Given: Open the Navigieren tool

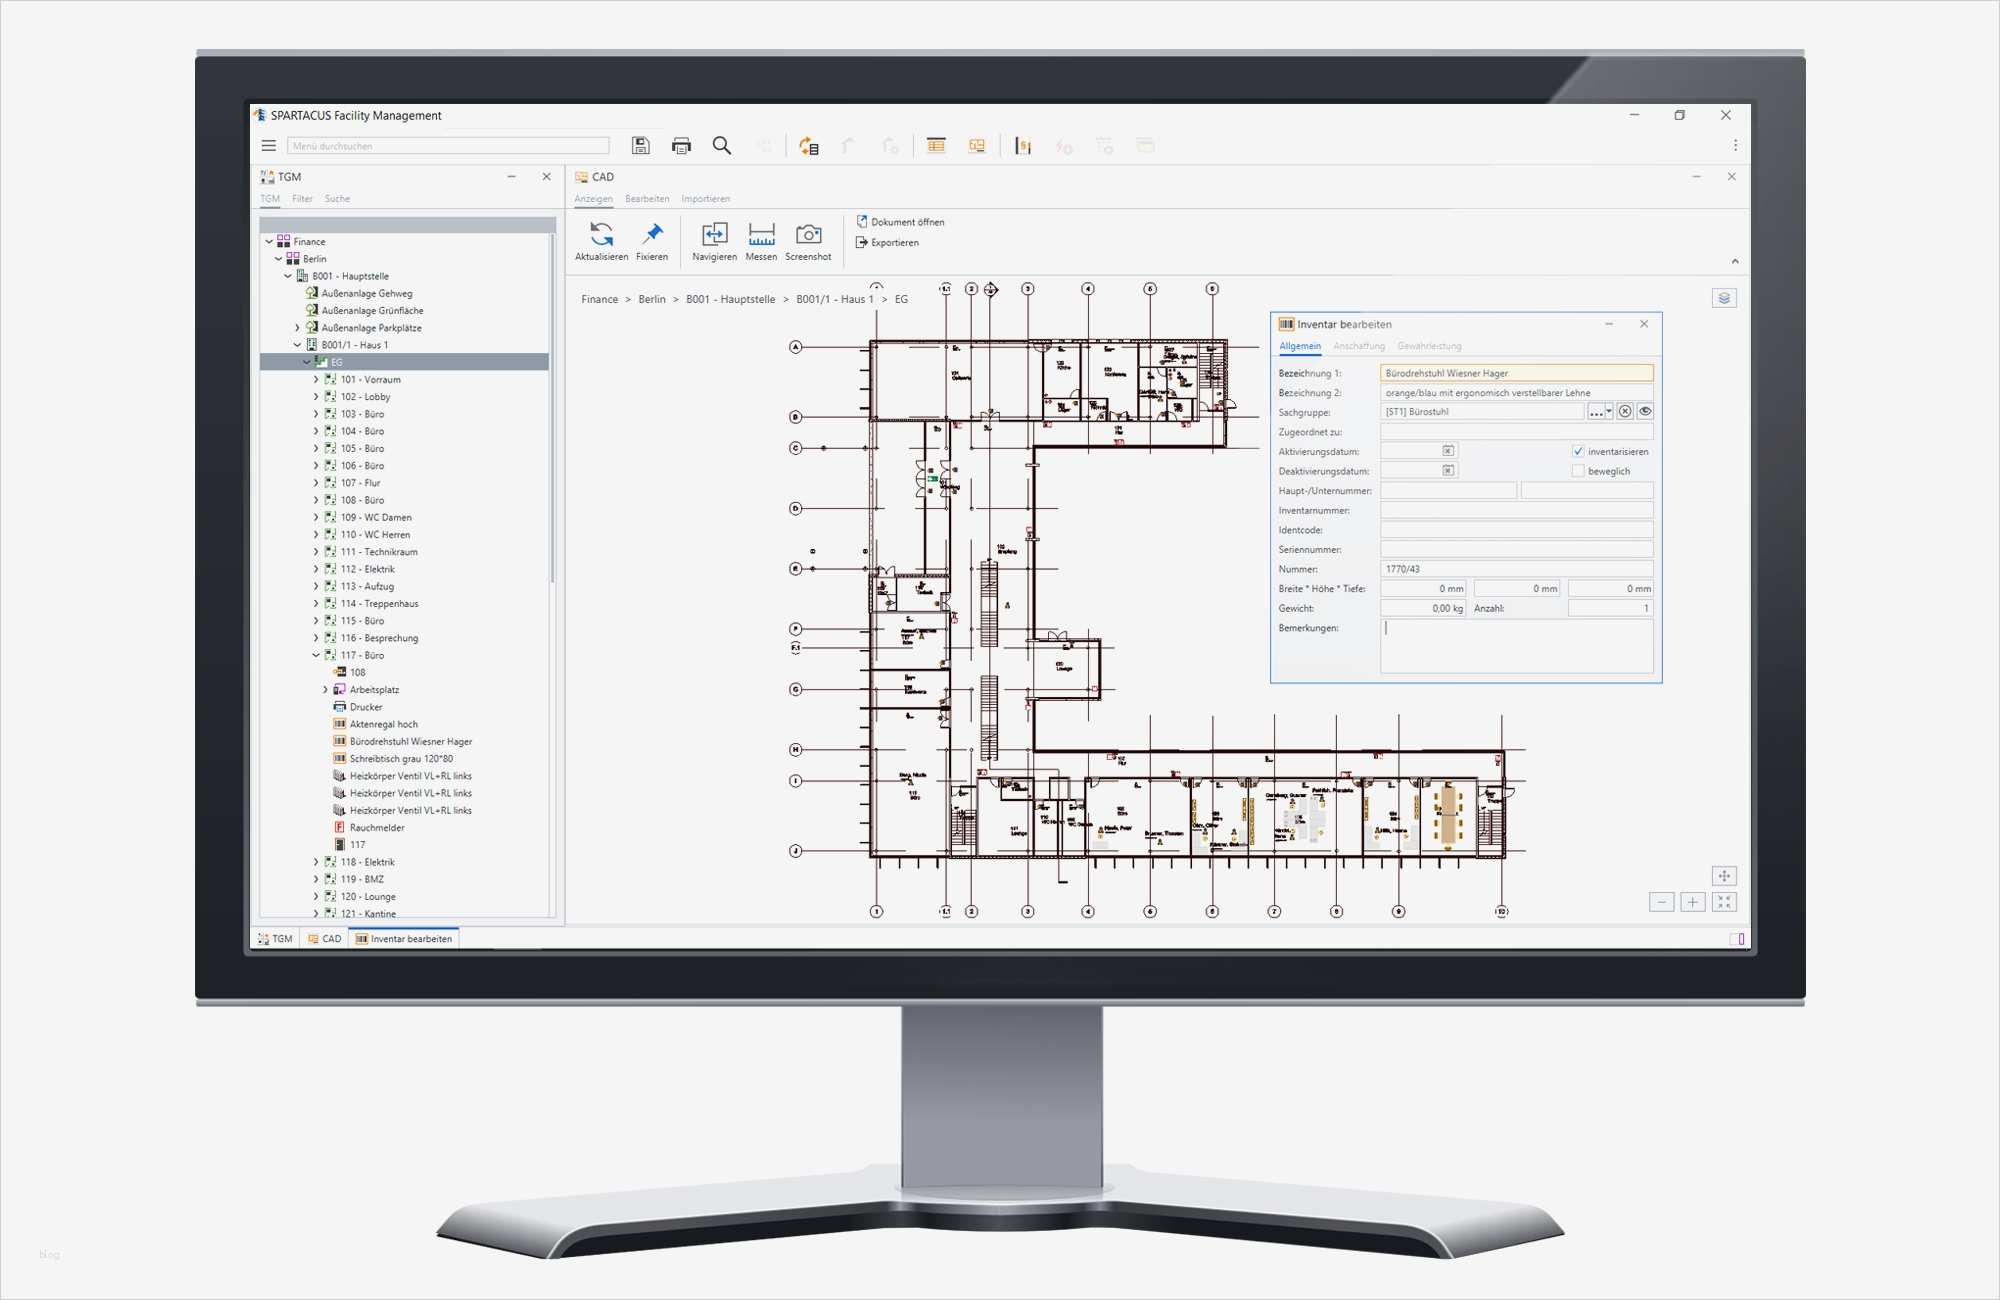Looking at the screenshot, I should (x=714, y=234).
